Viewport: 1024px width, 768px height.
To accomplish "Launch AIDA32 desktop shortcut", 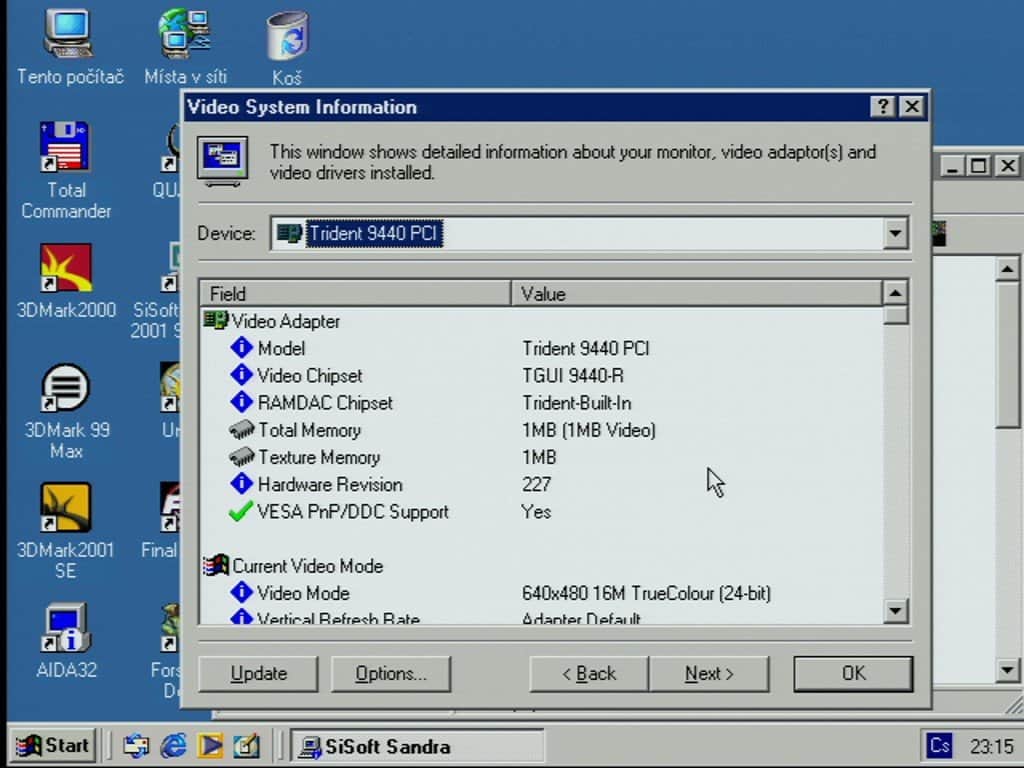I will [x=65, y=640].
